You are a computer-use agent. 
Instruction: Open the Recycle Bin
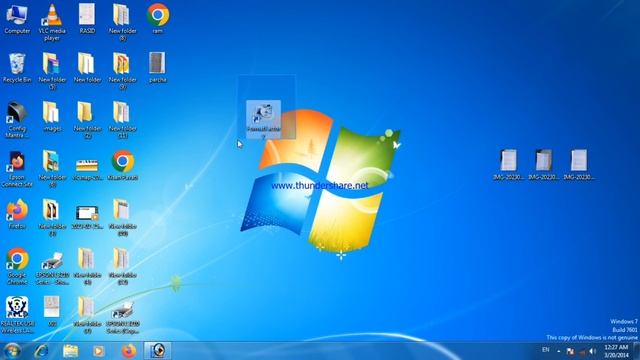[x=17, y=68]
